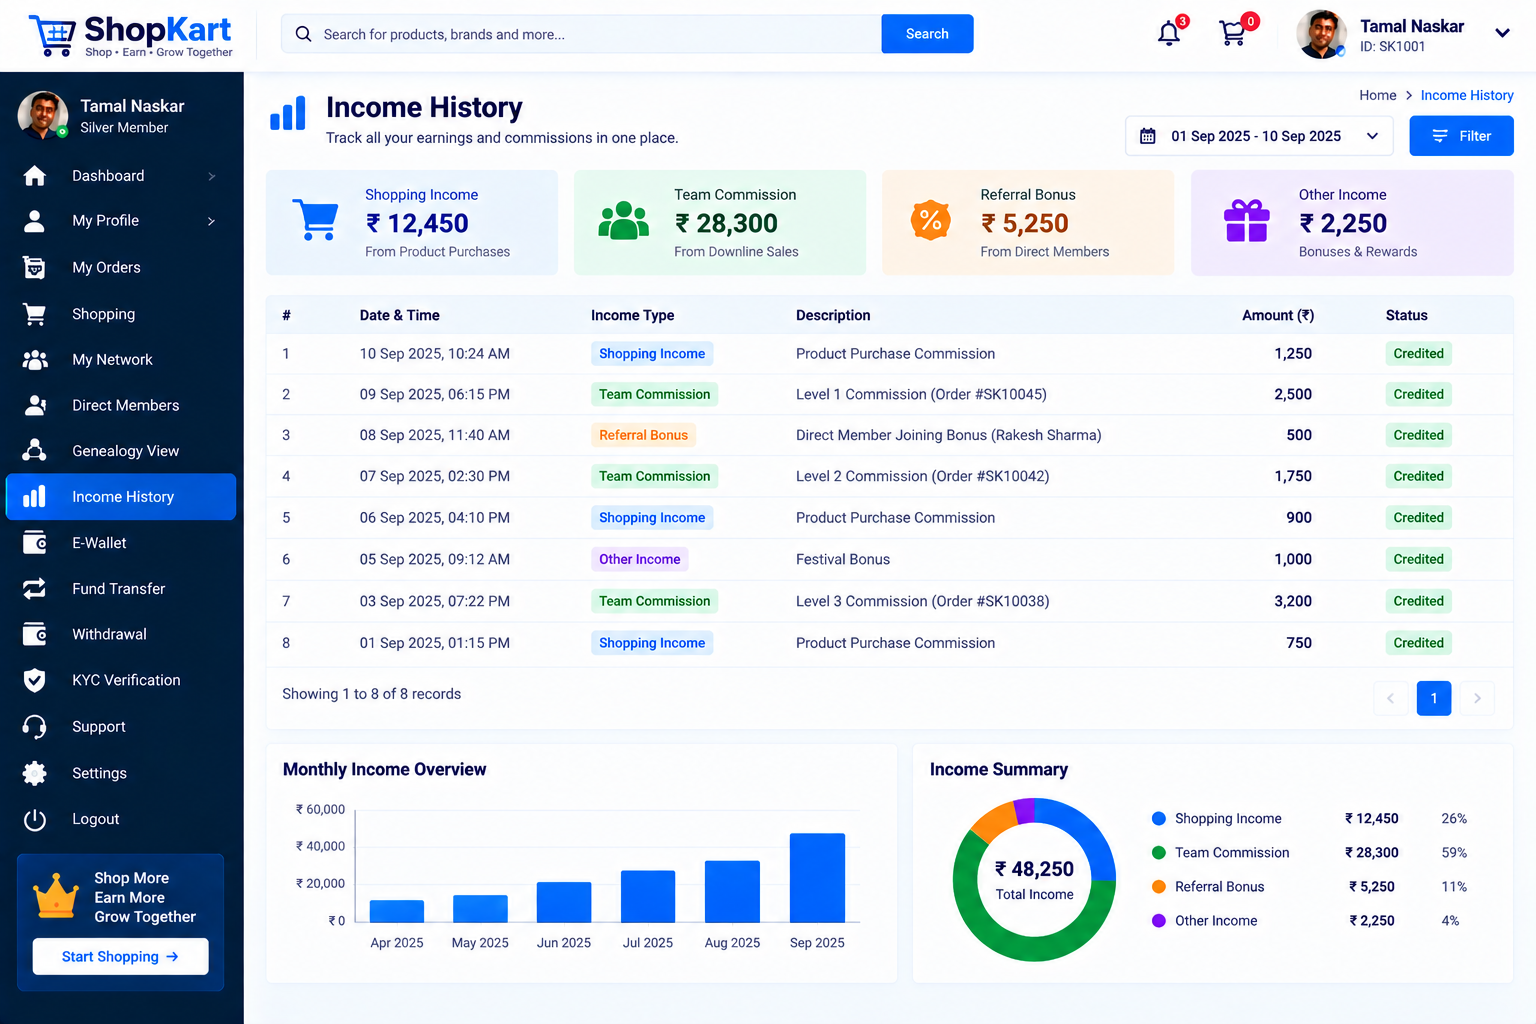Image resolution: width=1536 pixels, height=1024 pixels.
Task: Click the My Orders bag icon
Action: tap(35, 267)
